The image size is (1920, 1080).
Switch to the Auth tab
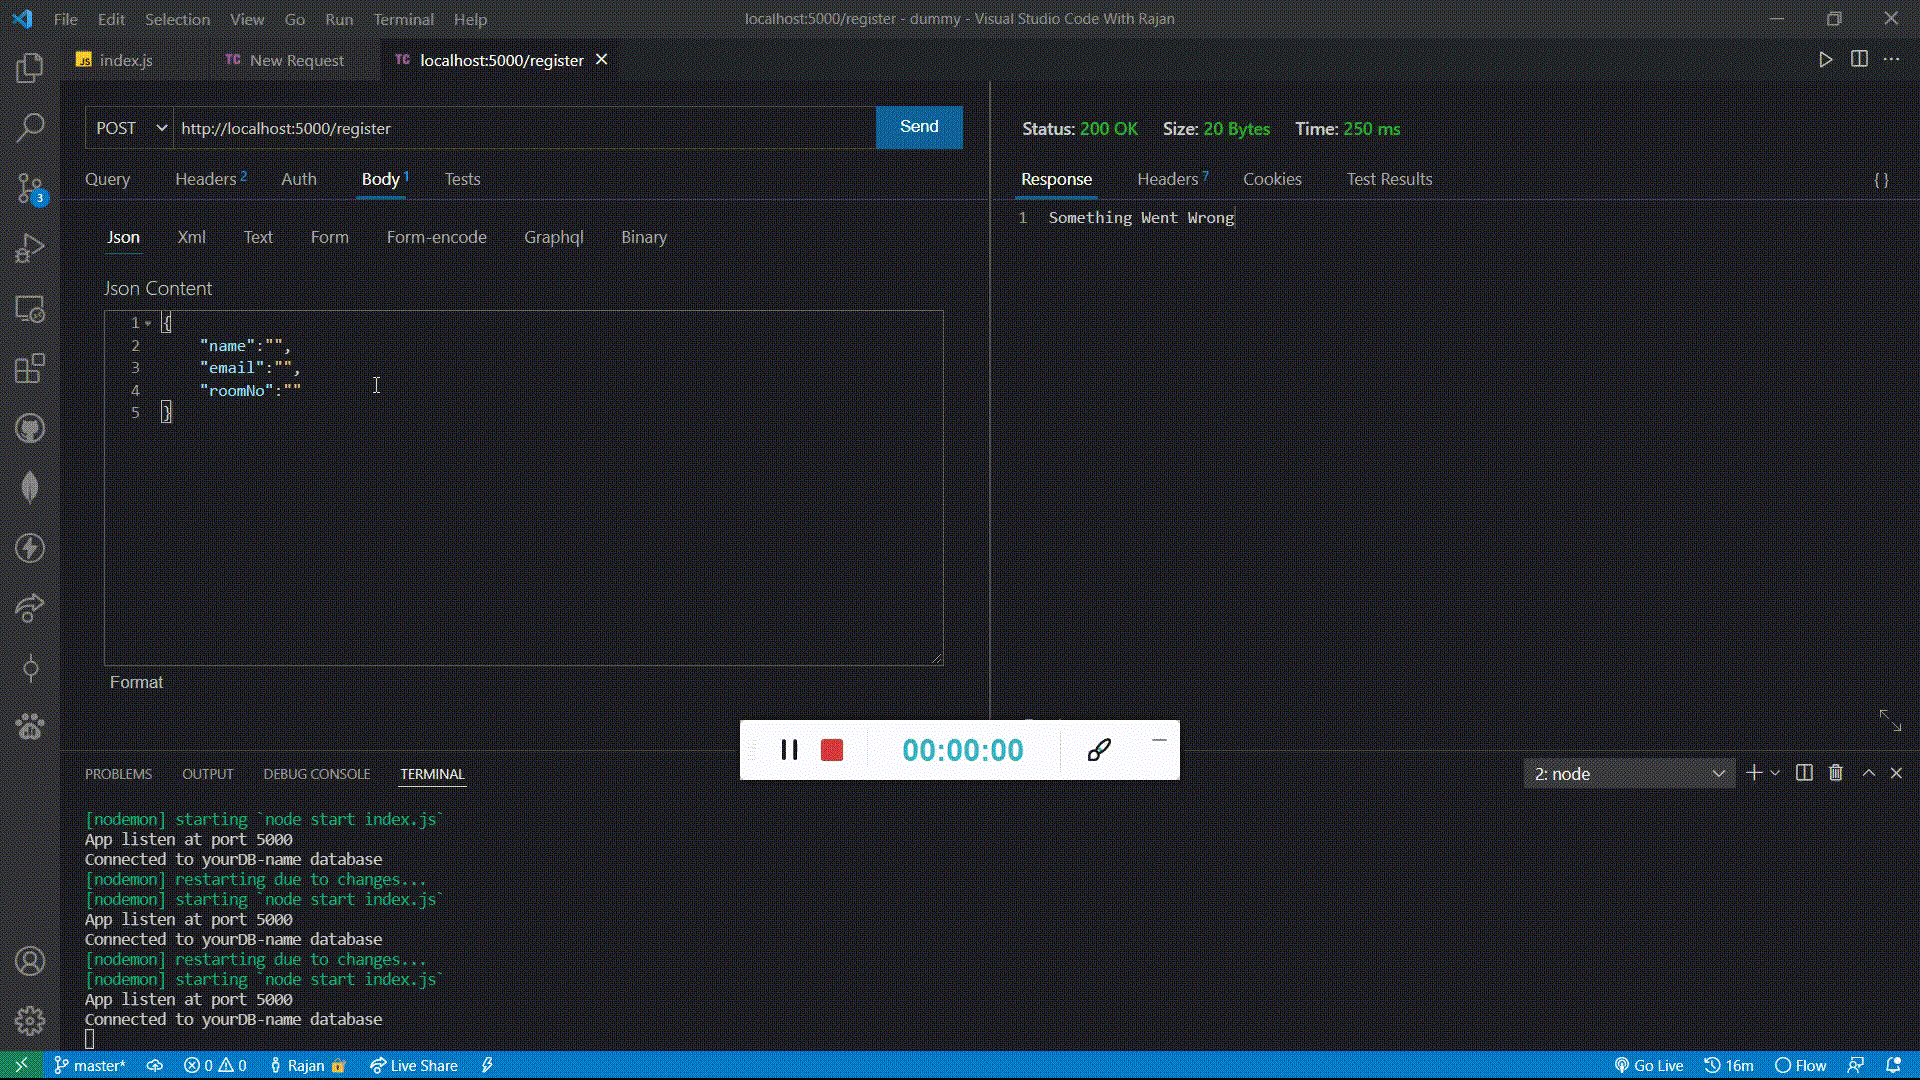click(x=298, y=179)
